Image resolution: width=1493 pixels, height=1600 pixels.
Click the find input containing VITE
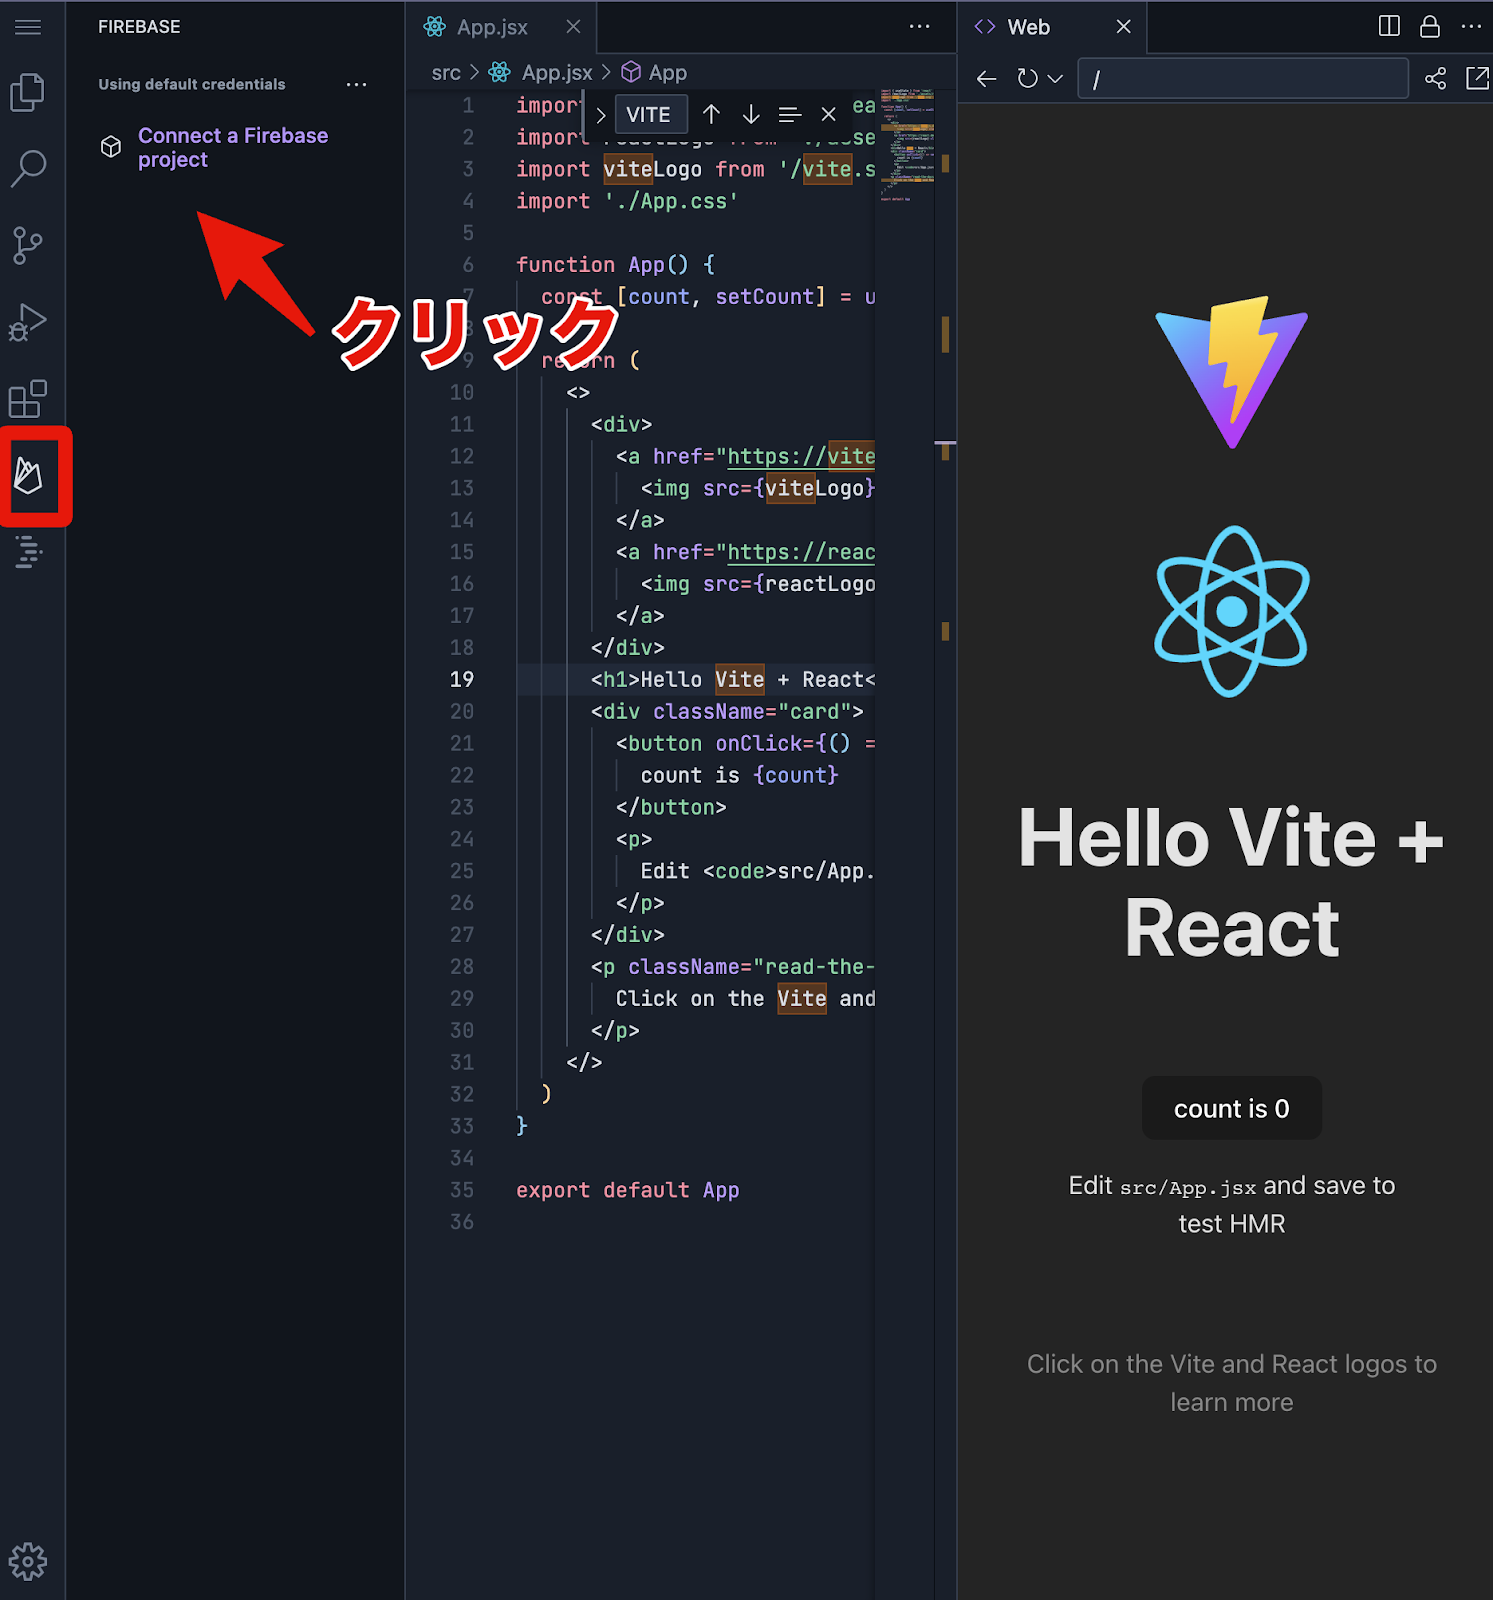coord(650,115)
